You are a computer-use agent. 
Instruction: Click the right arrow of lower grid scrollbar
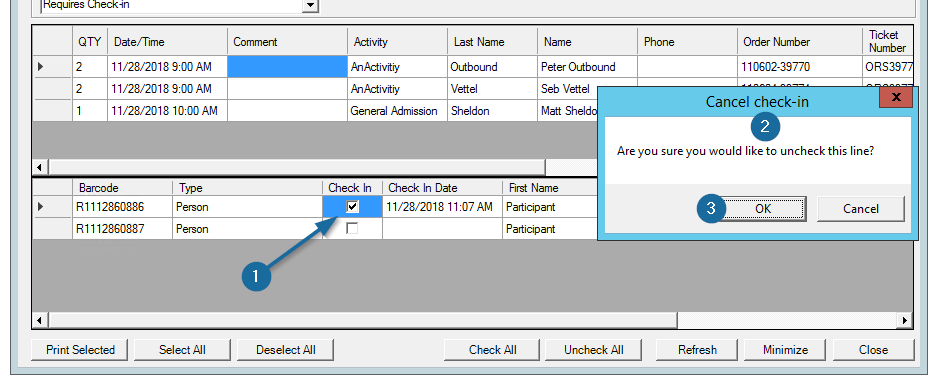(905, 321)
